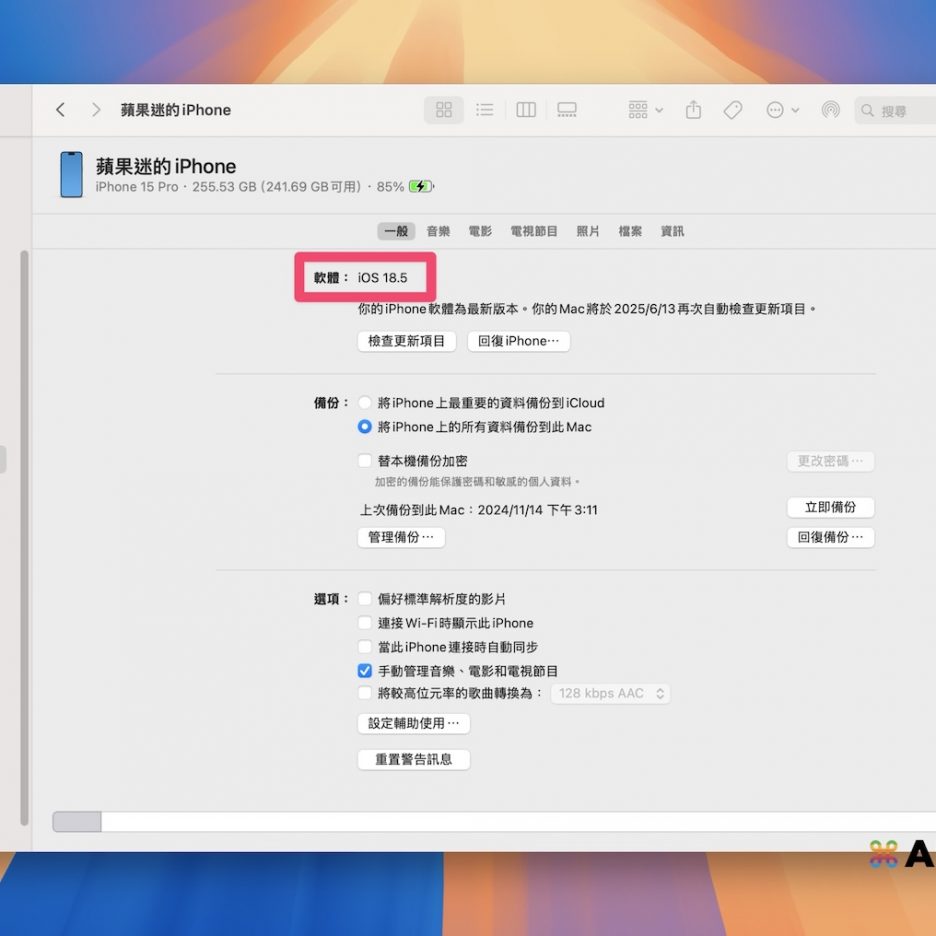The image size is (936, 936).
Task: Switch to list view
Action: pyautogui.click(x=485, y=110)
